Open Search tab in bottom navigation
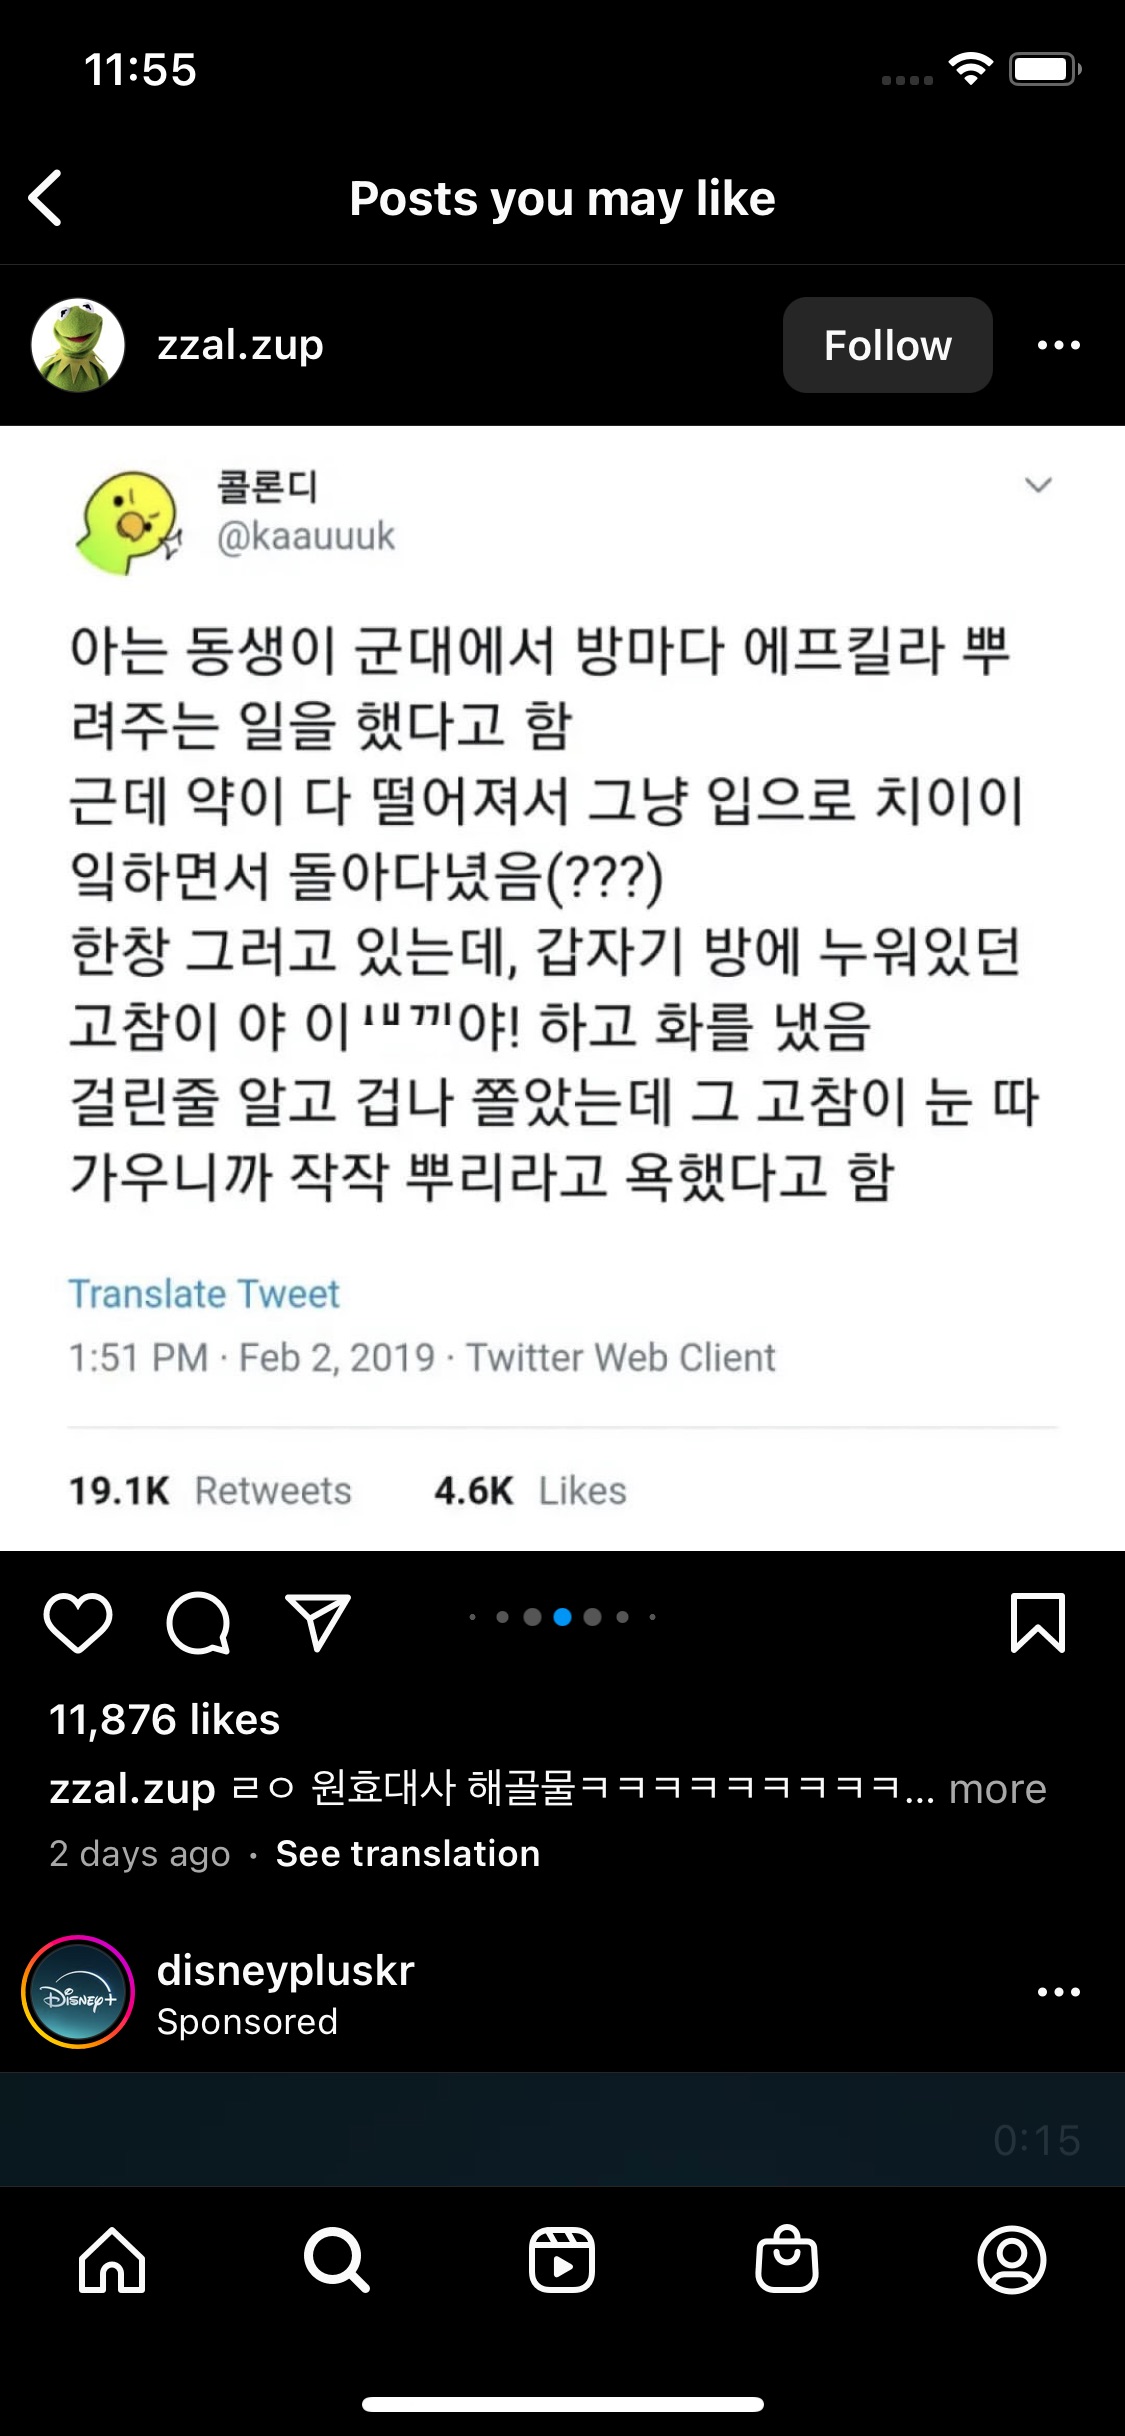Viewport: 1125px width, 2436px height. pos(337,2260)
